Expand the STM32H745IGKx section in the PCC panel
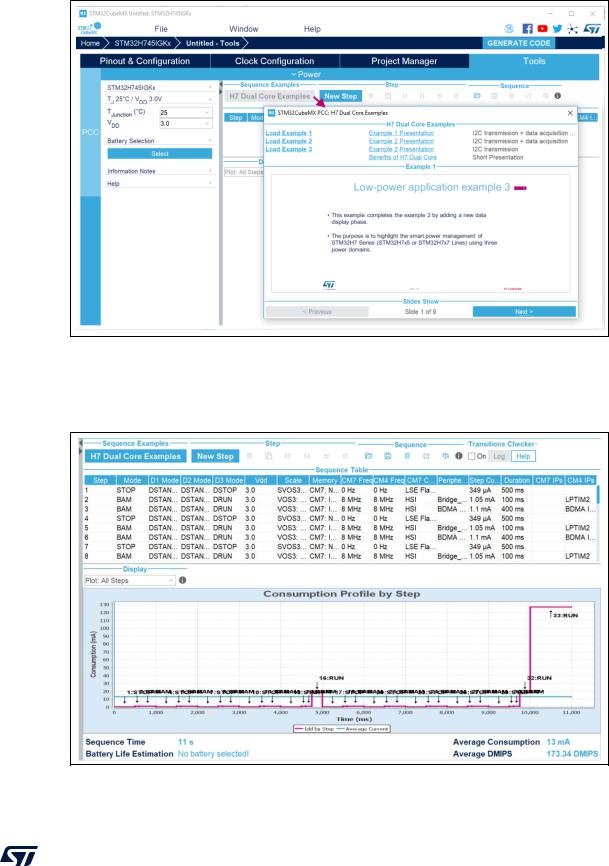 click(159, 87)
